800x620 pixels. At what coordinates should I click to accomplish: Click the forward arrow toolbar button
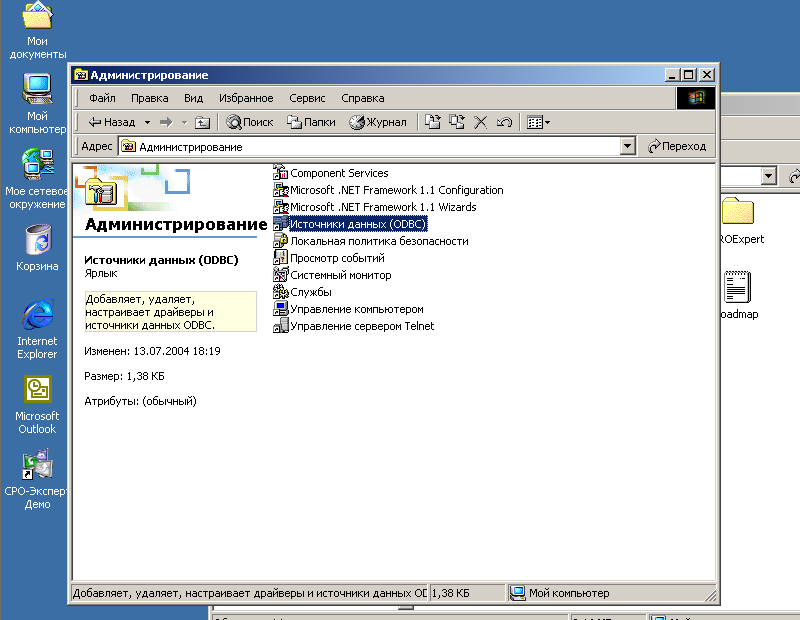(166, 122)
